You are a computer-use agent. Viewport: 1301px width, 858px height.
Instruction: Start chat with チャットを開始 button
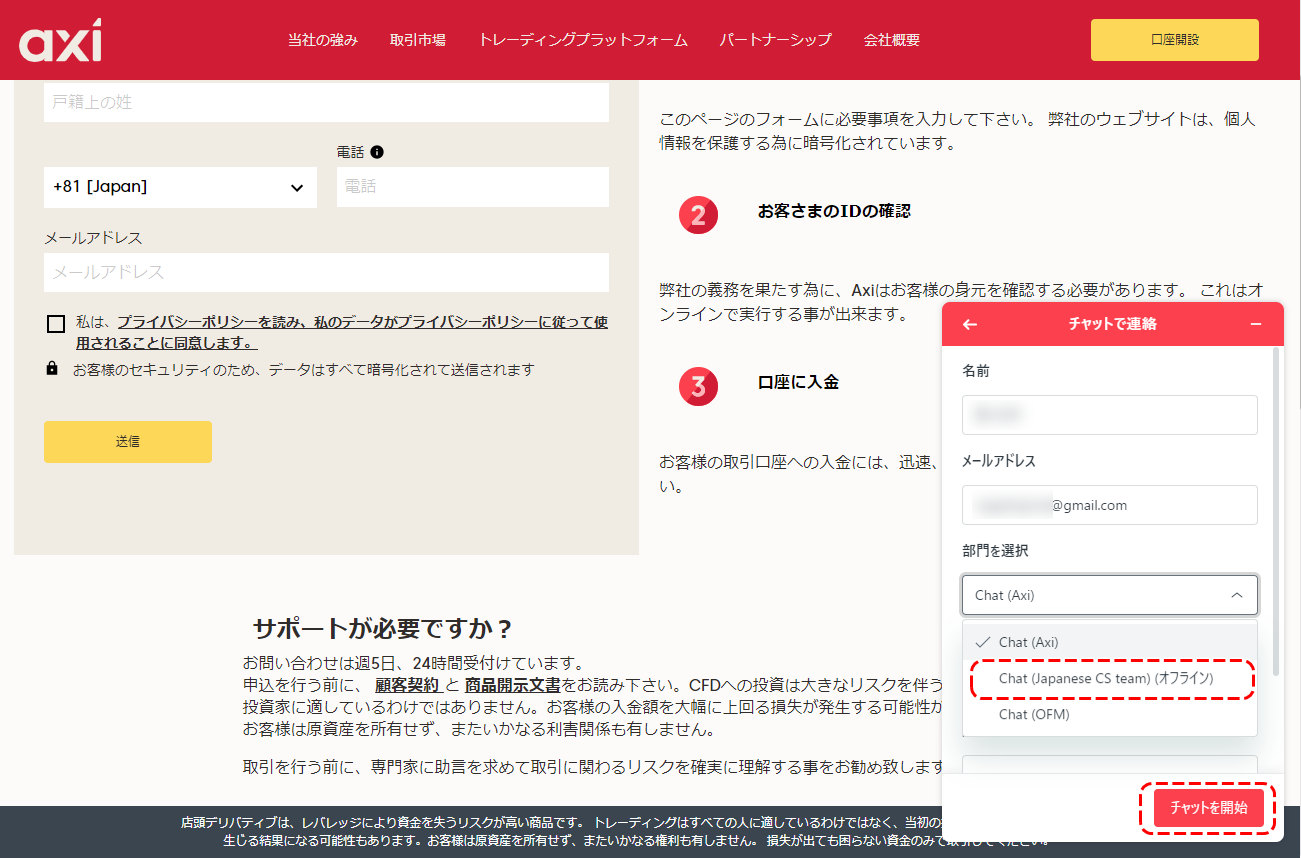click(1209, 808)
